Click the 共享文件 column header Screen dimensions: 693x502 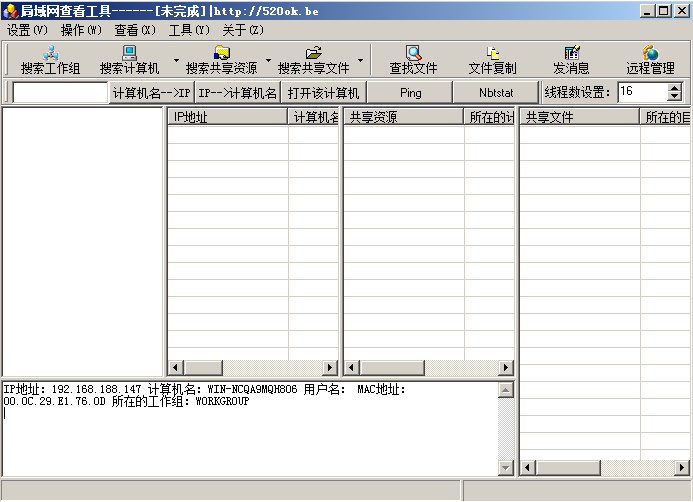pos(579,117)
